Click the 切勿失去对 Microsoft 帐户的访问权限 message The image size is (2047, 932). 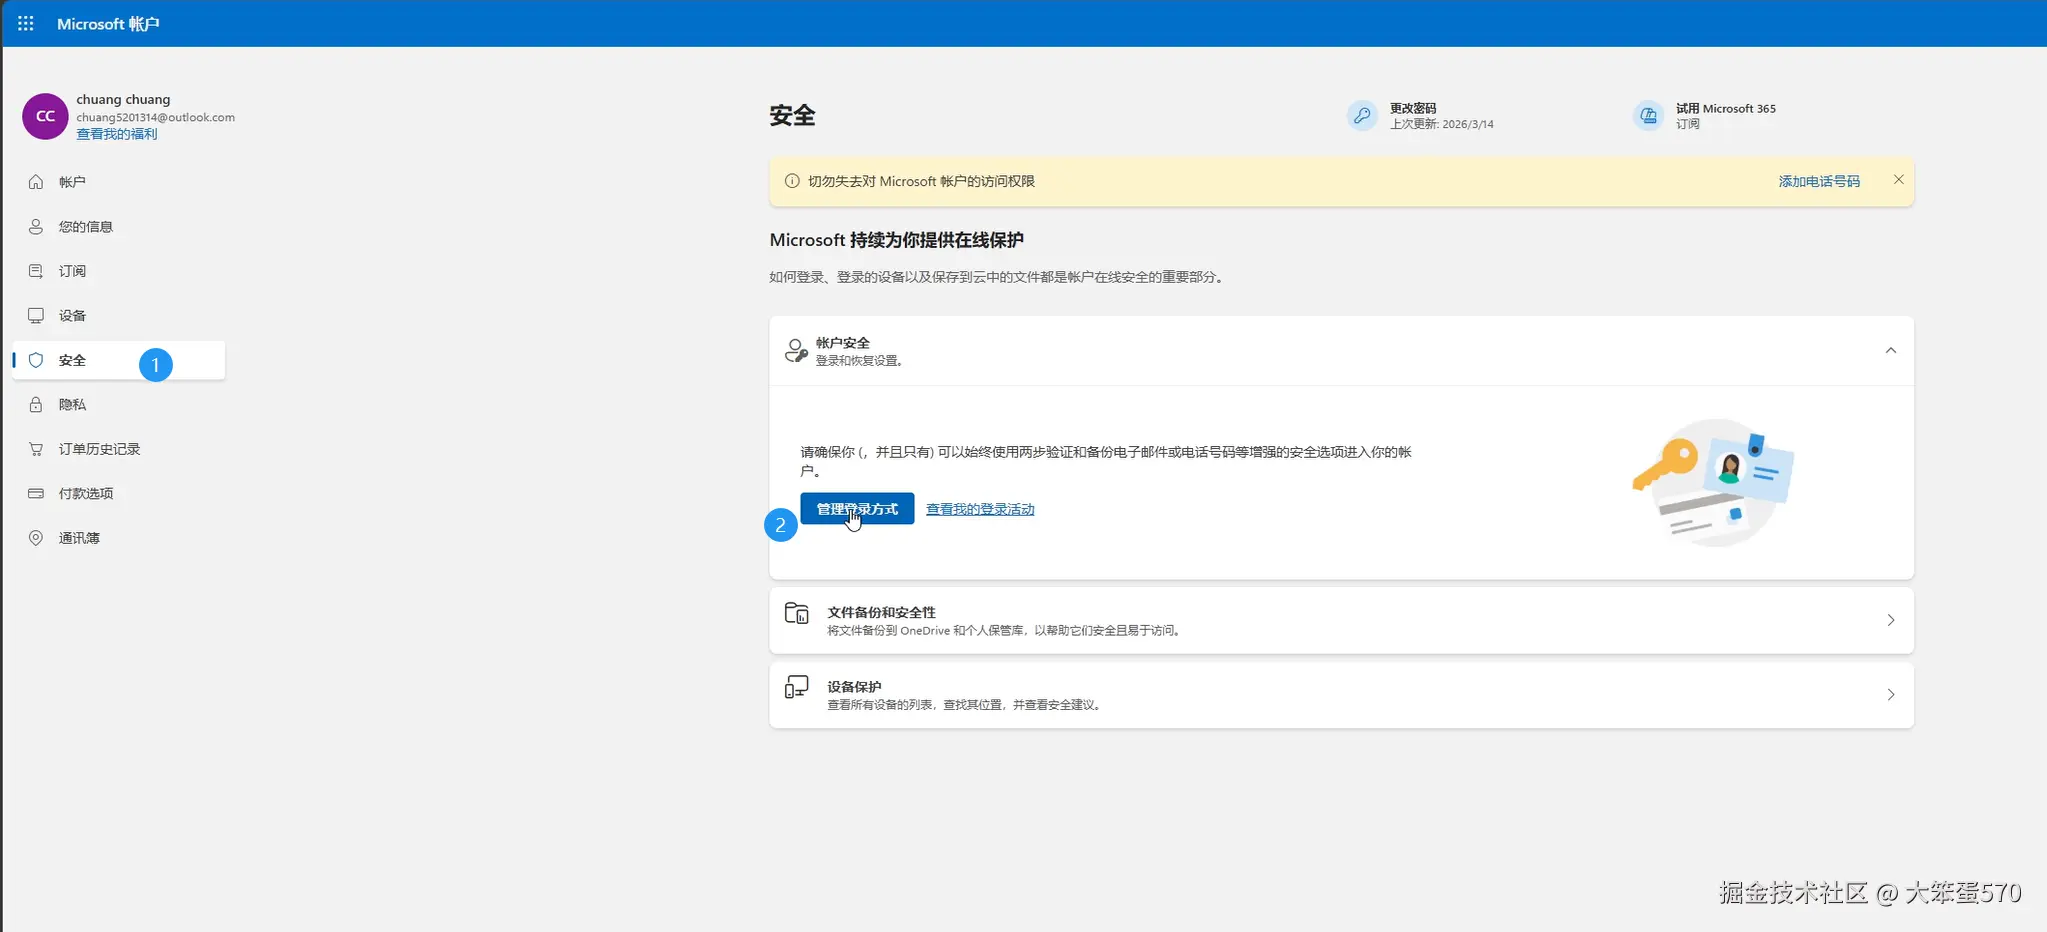point(921,181)
